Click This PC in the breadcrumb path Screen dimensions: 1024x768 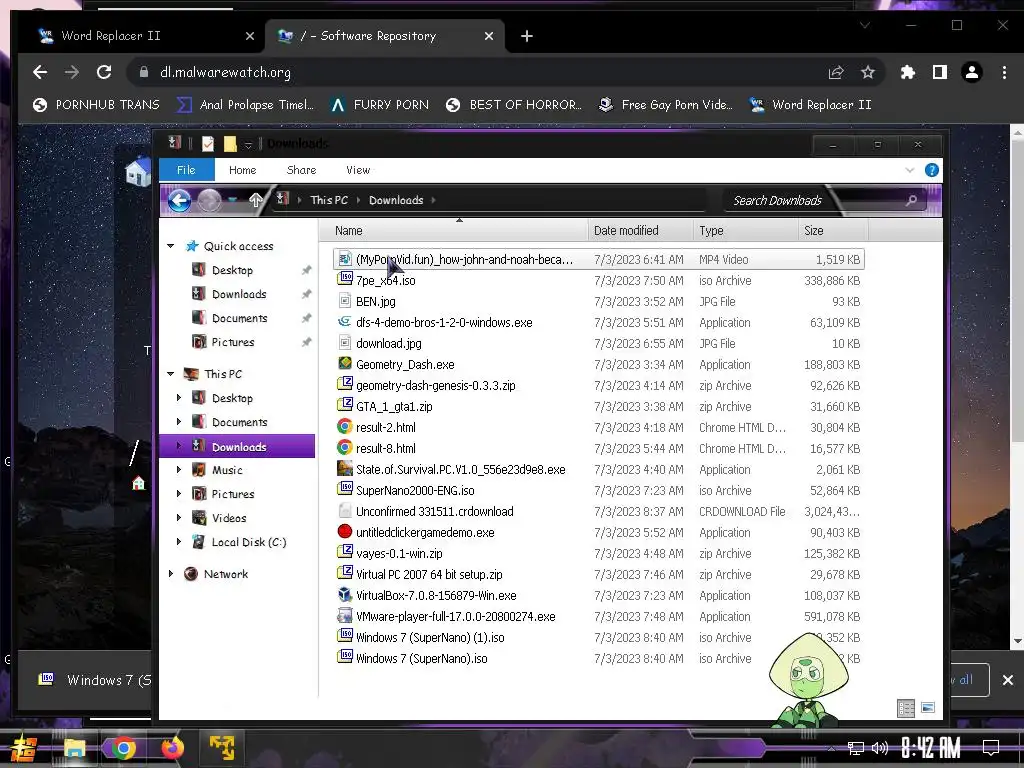point(328,200)
